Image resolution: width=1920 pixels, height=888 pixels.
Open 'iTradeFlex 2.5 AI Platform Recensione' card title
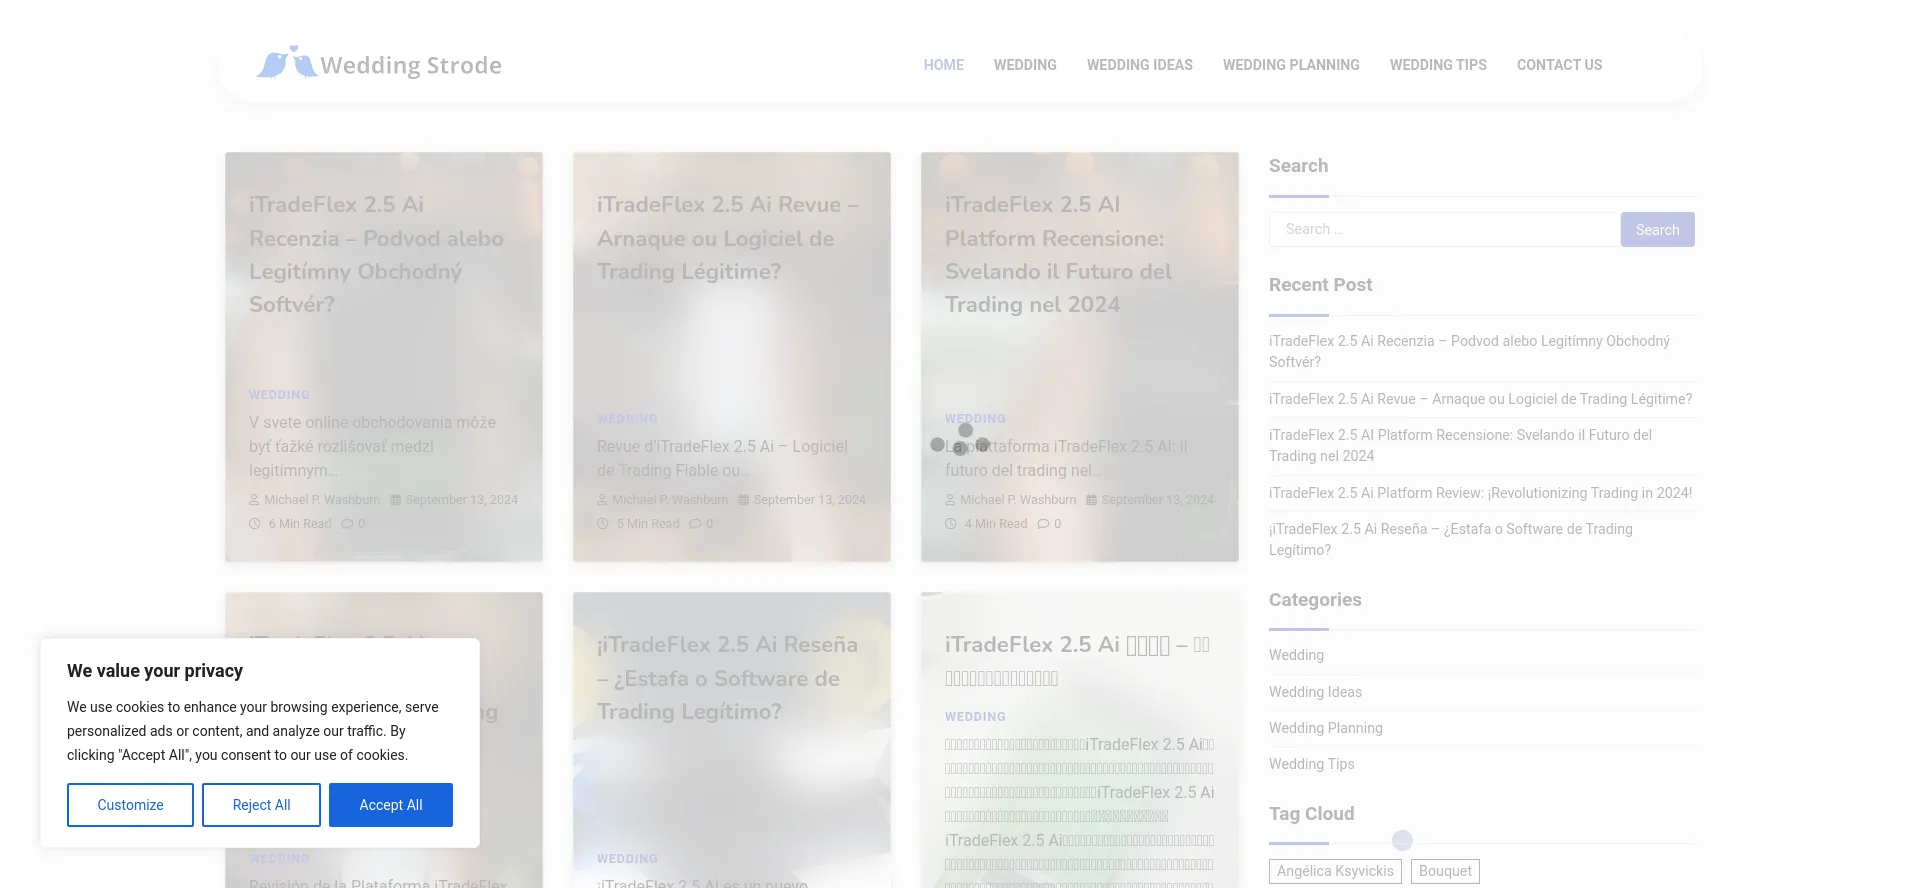[1058, 254]
